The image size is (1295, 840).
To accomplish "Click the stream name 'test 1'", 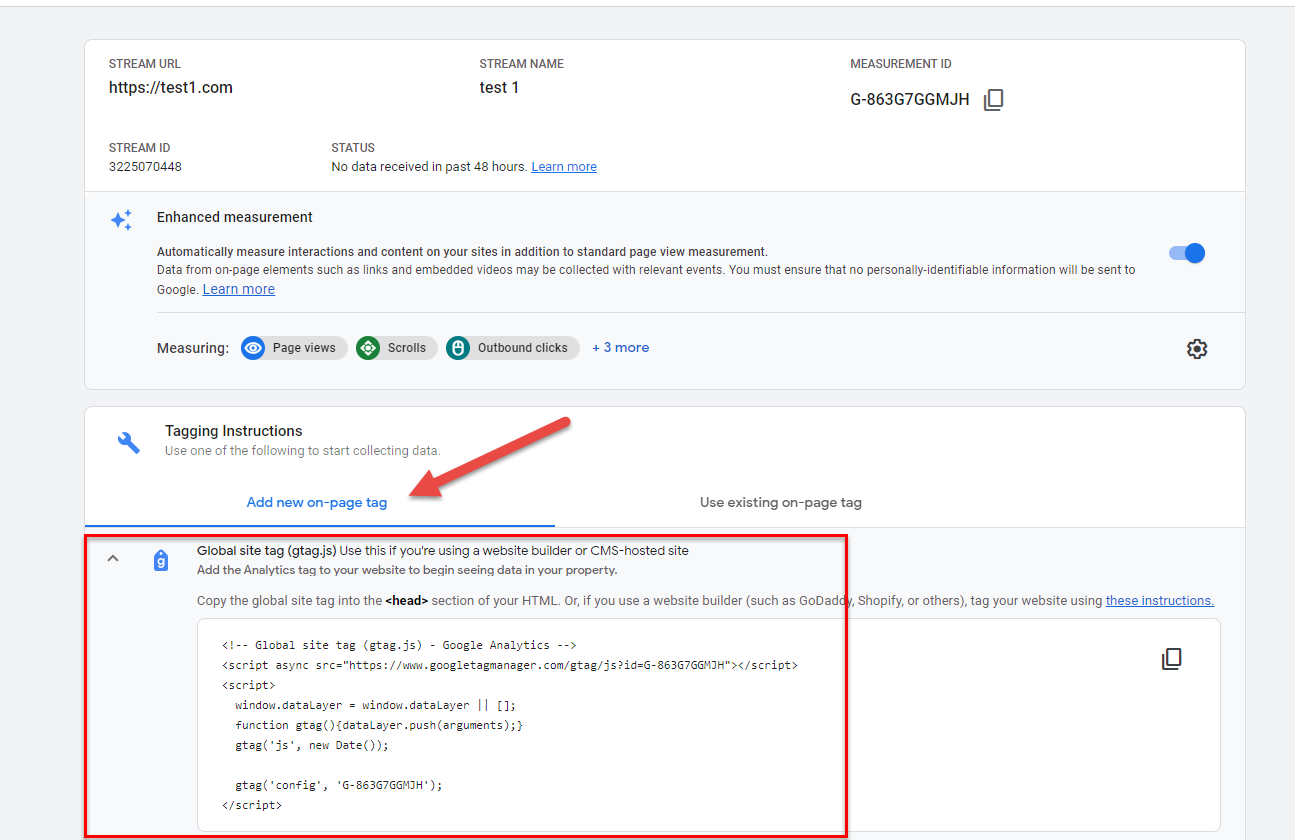I will coord(499,88).
